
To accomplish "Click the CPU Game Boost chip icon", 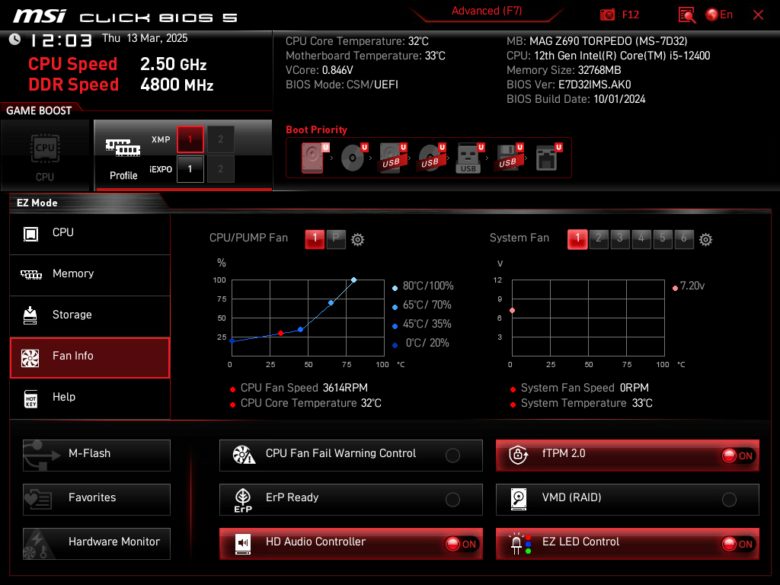I will 45,148.
